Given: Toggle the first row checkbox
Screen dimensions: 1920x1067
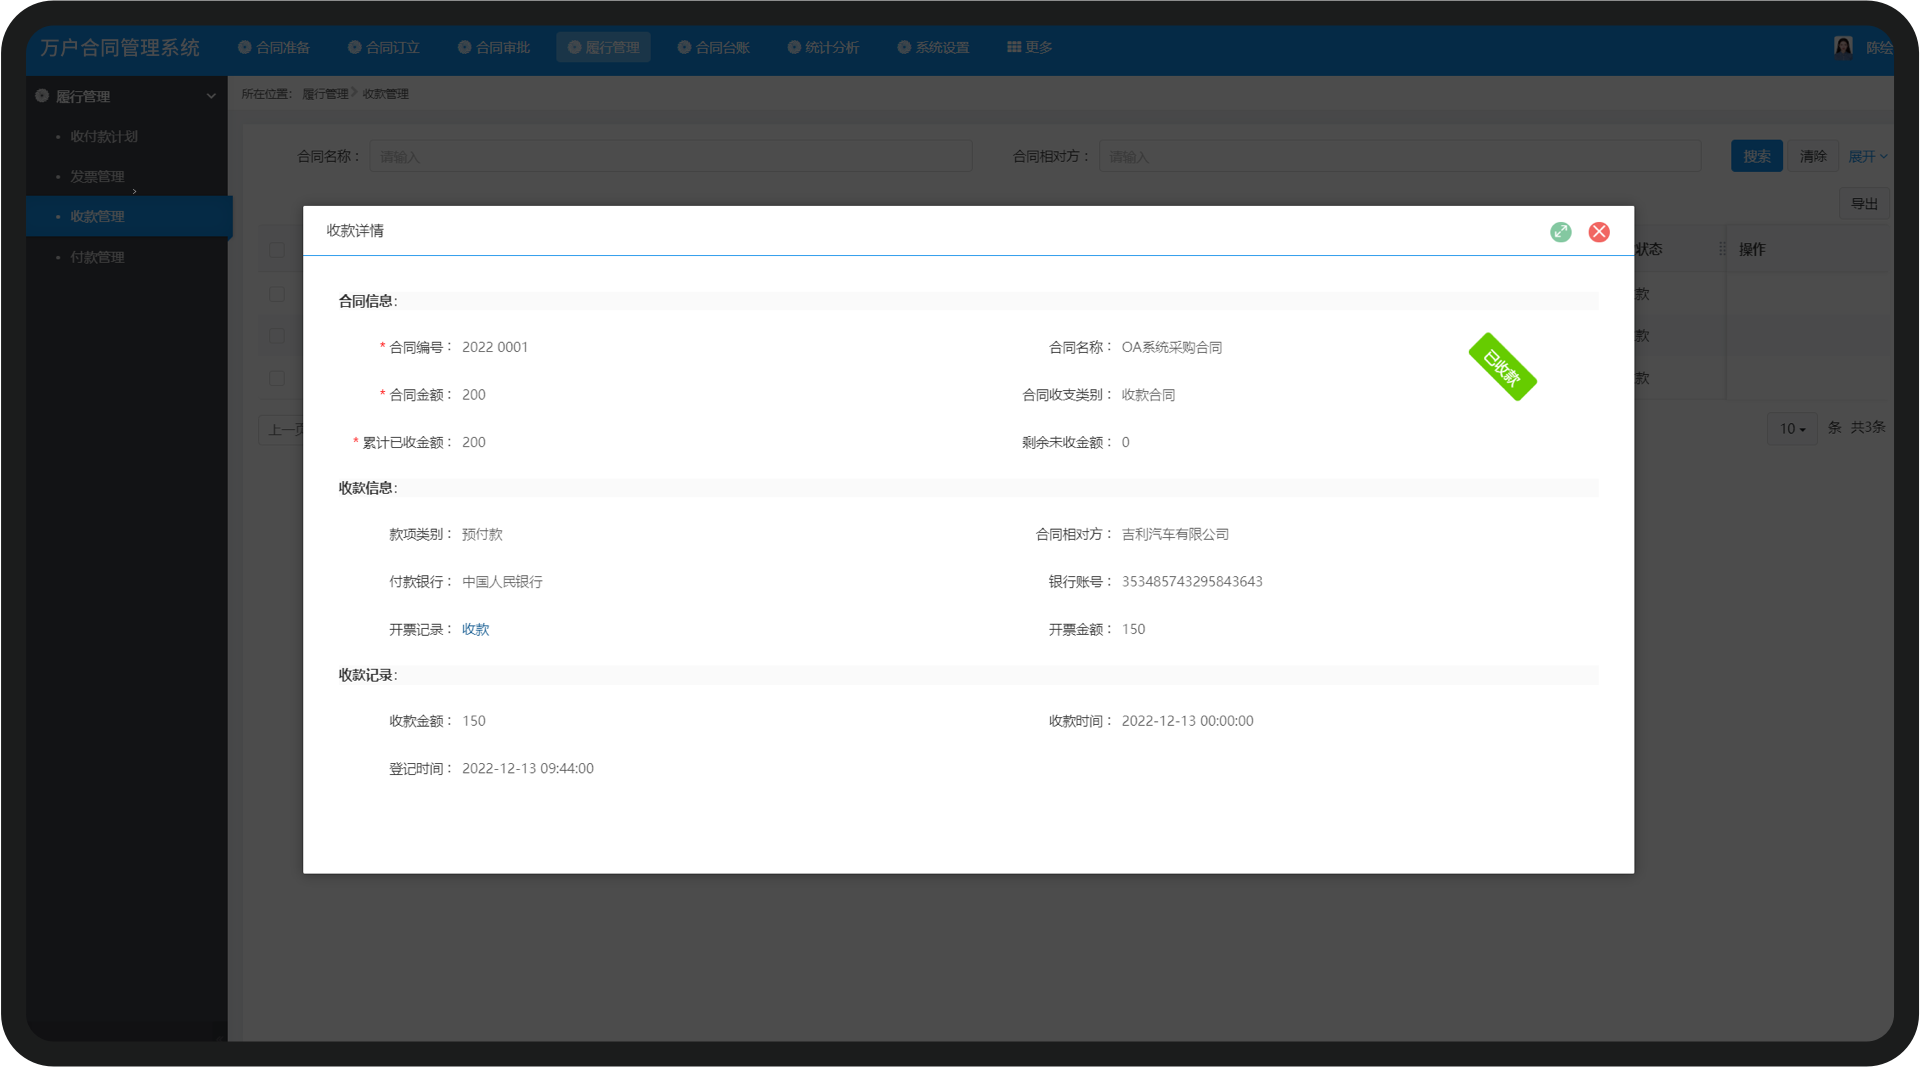Looking at the screenshot, I should pos(277,294).
